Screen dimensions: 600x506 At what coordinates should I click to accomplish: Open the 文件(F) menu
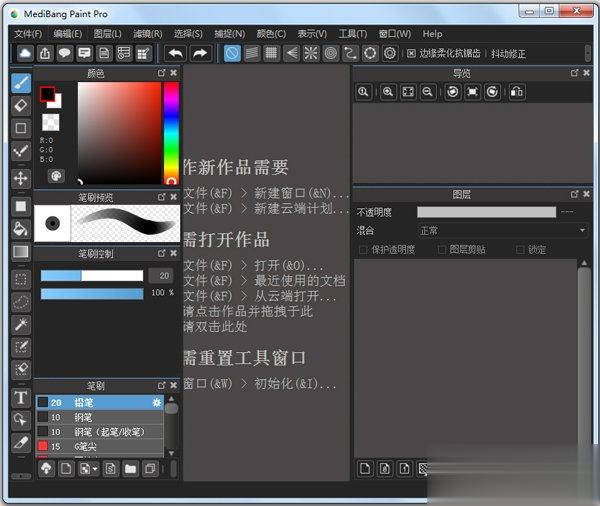pos(28,33)
